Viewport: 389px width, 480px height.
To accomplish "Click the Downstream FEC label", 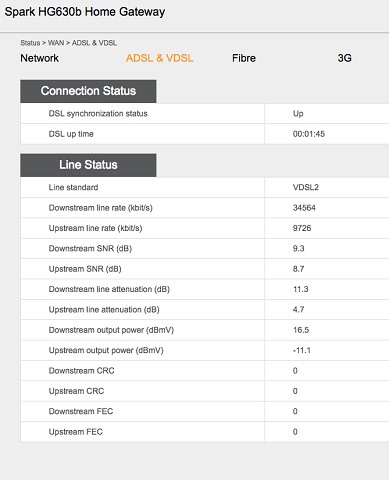I will [x=81, y=411].
